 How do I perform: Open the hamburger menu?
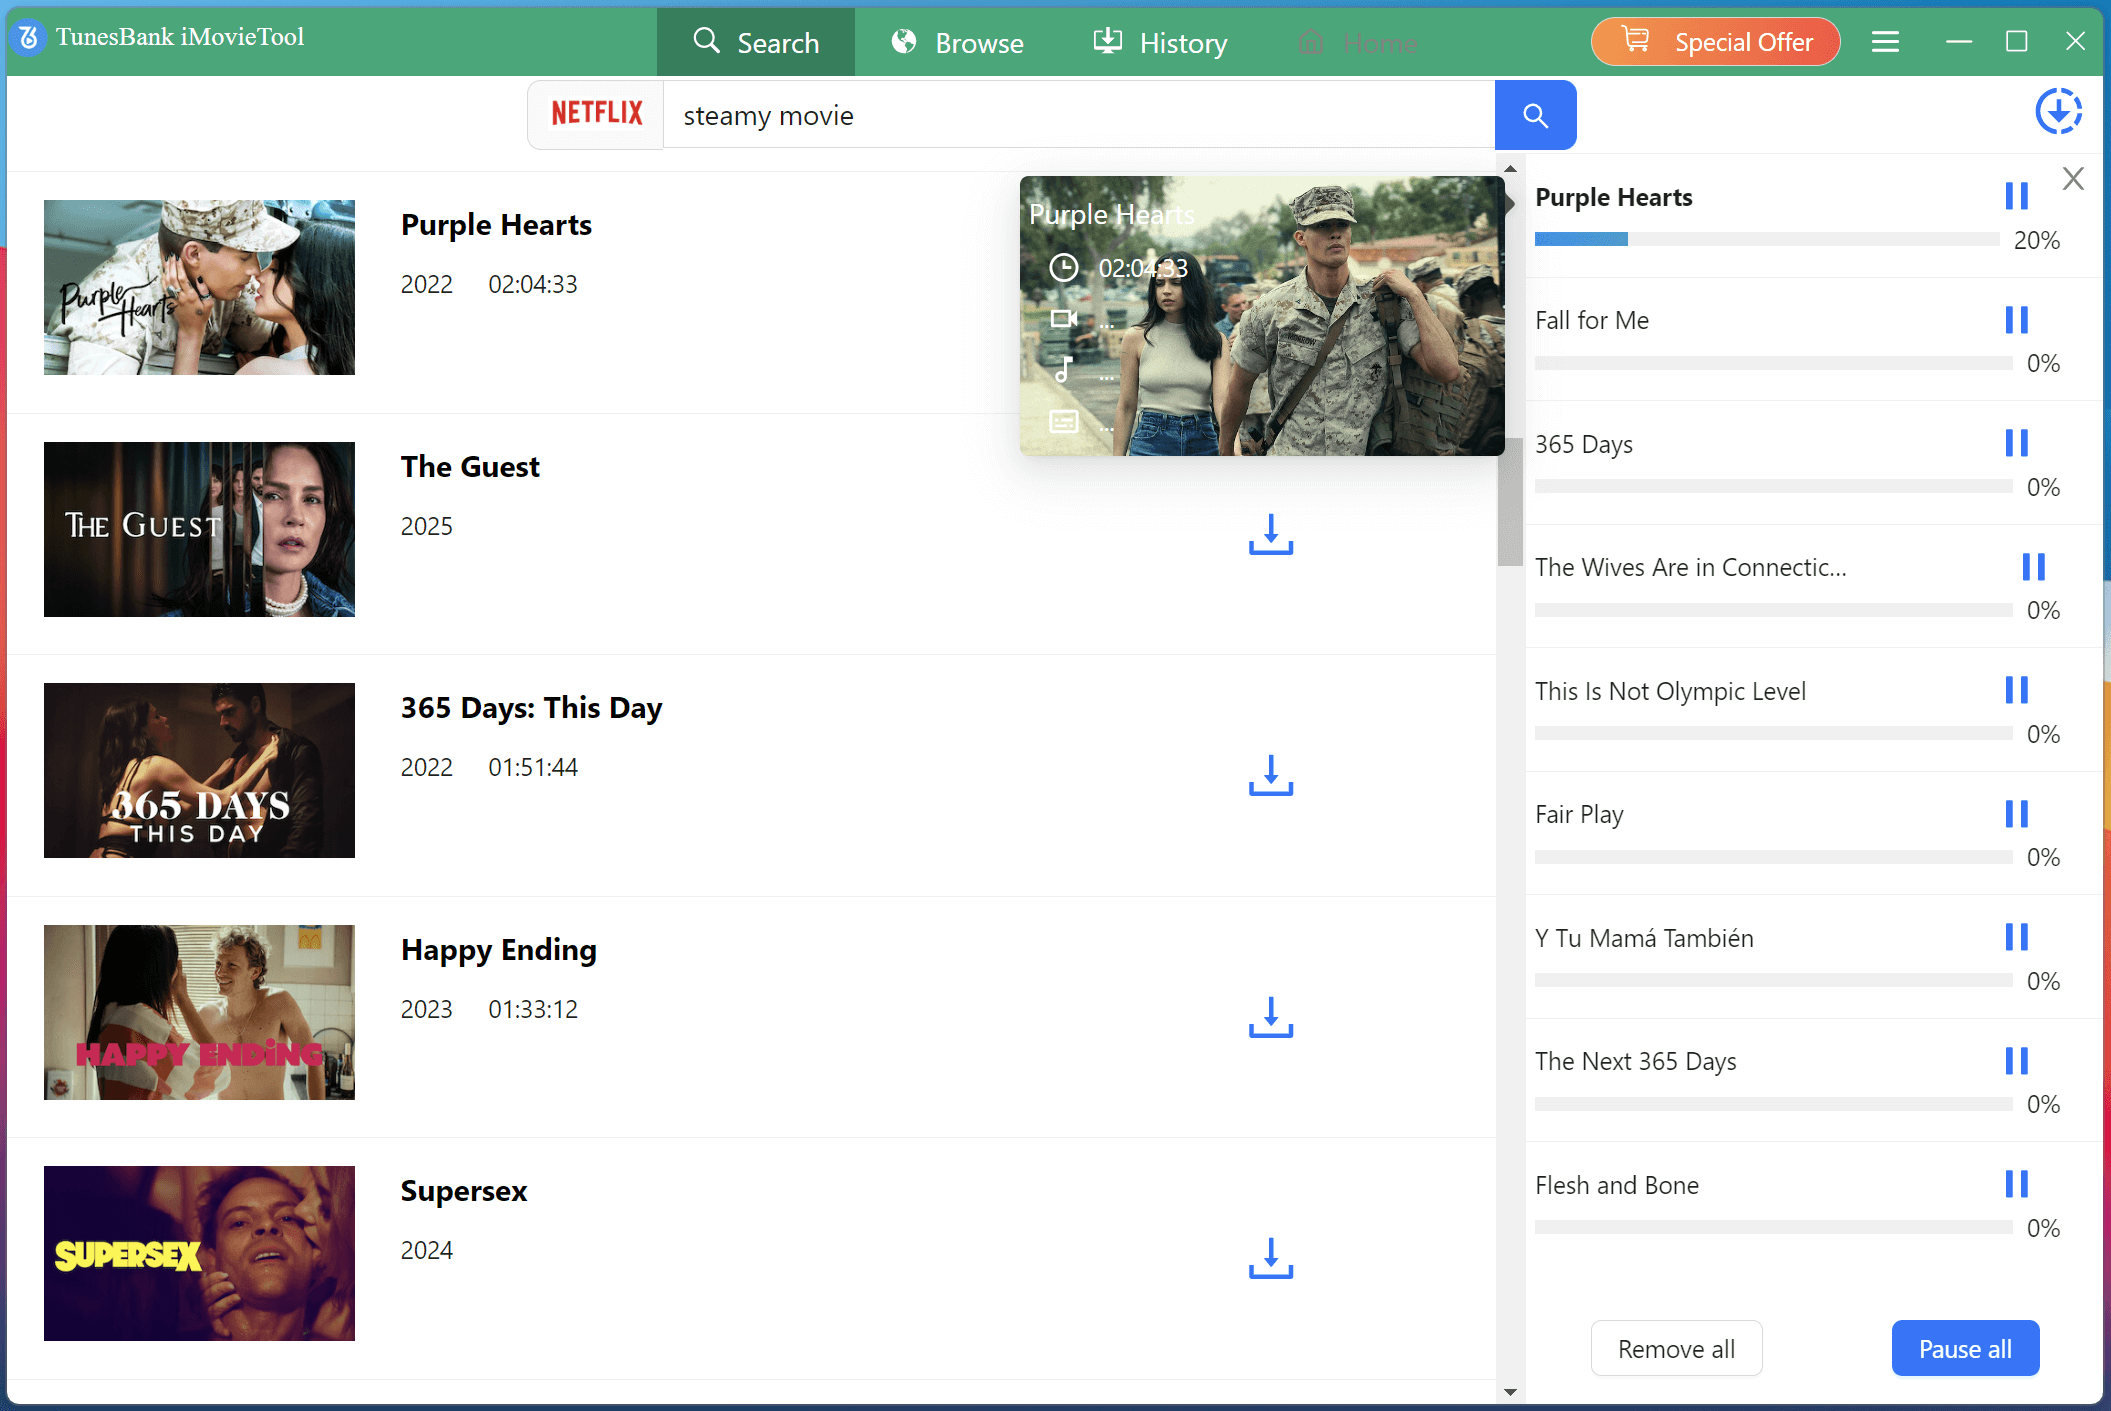(1885, 42)
